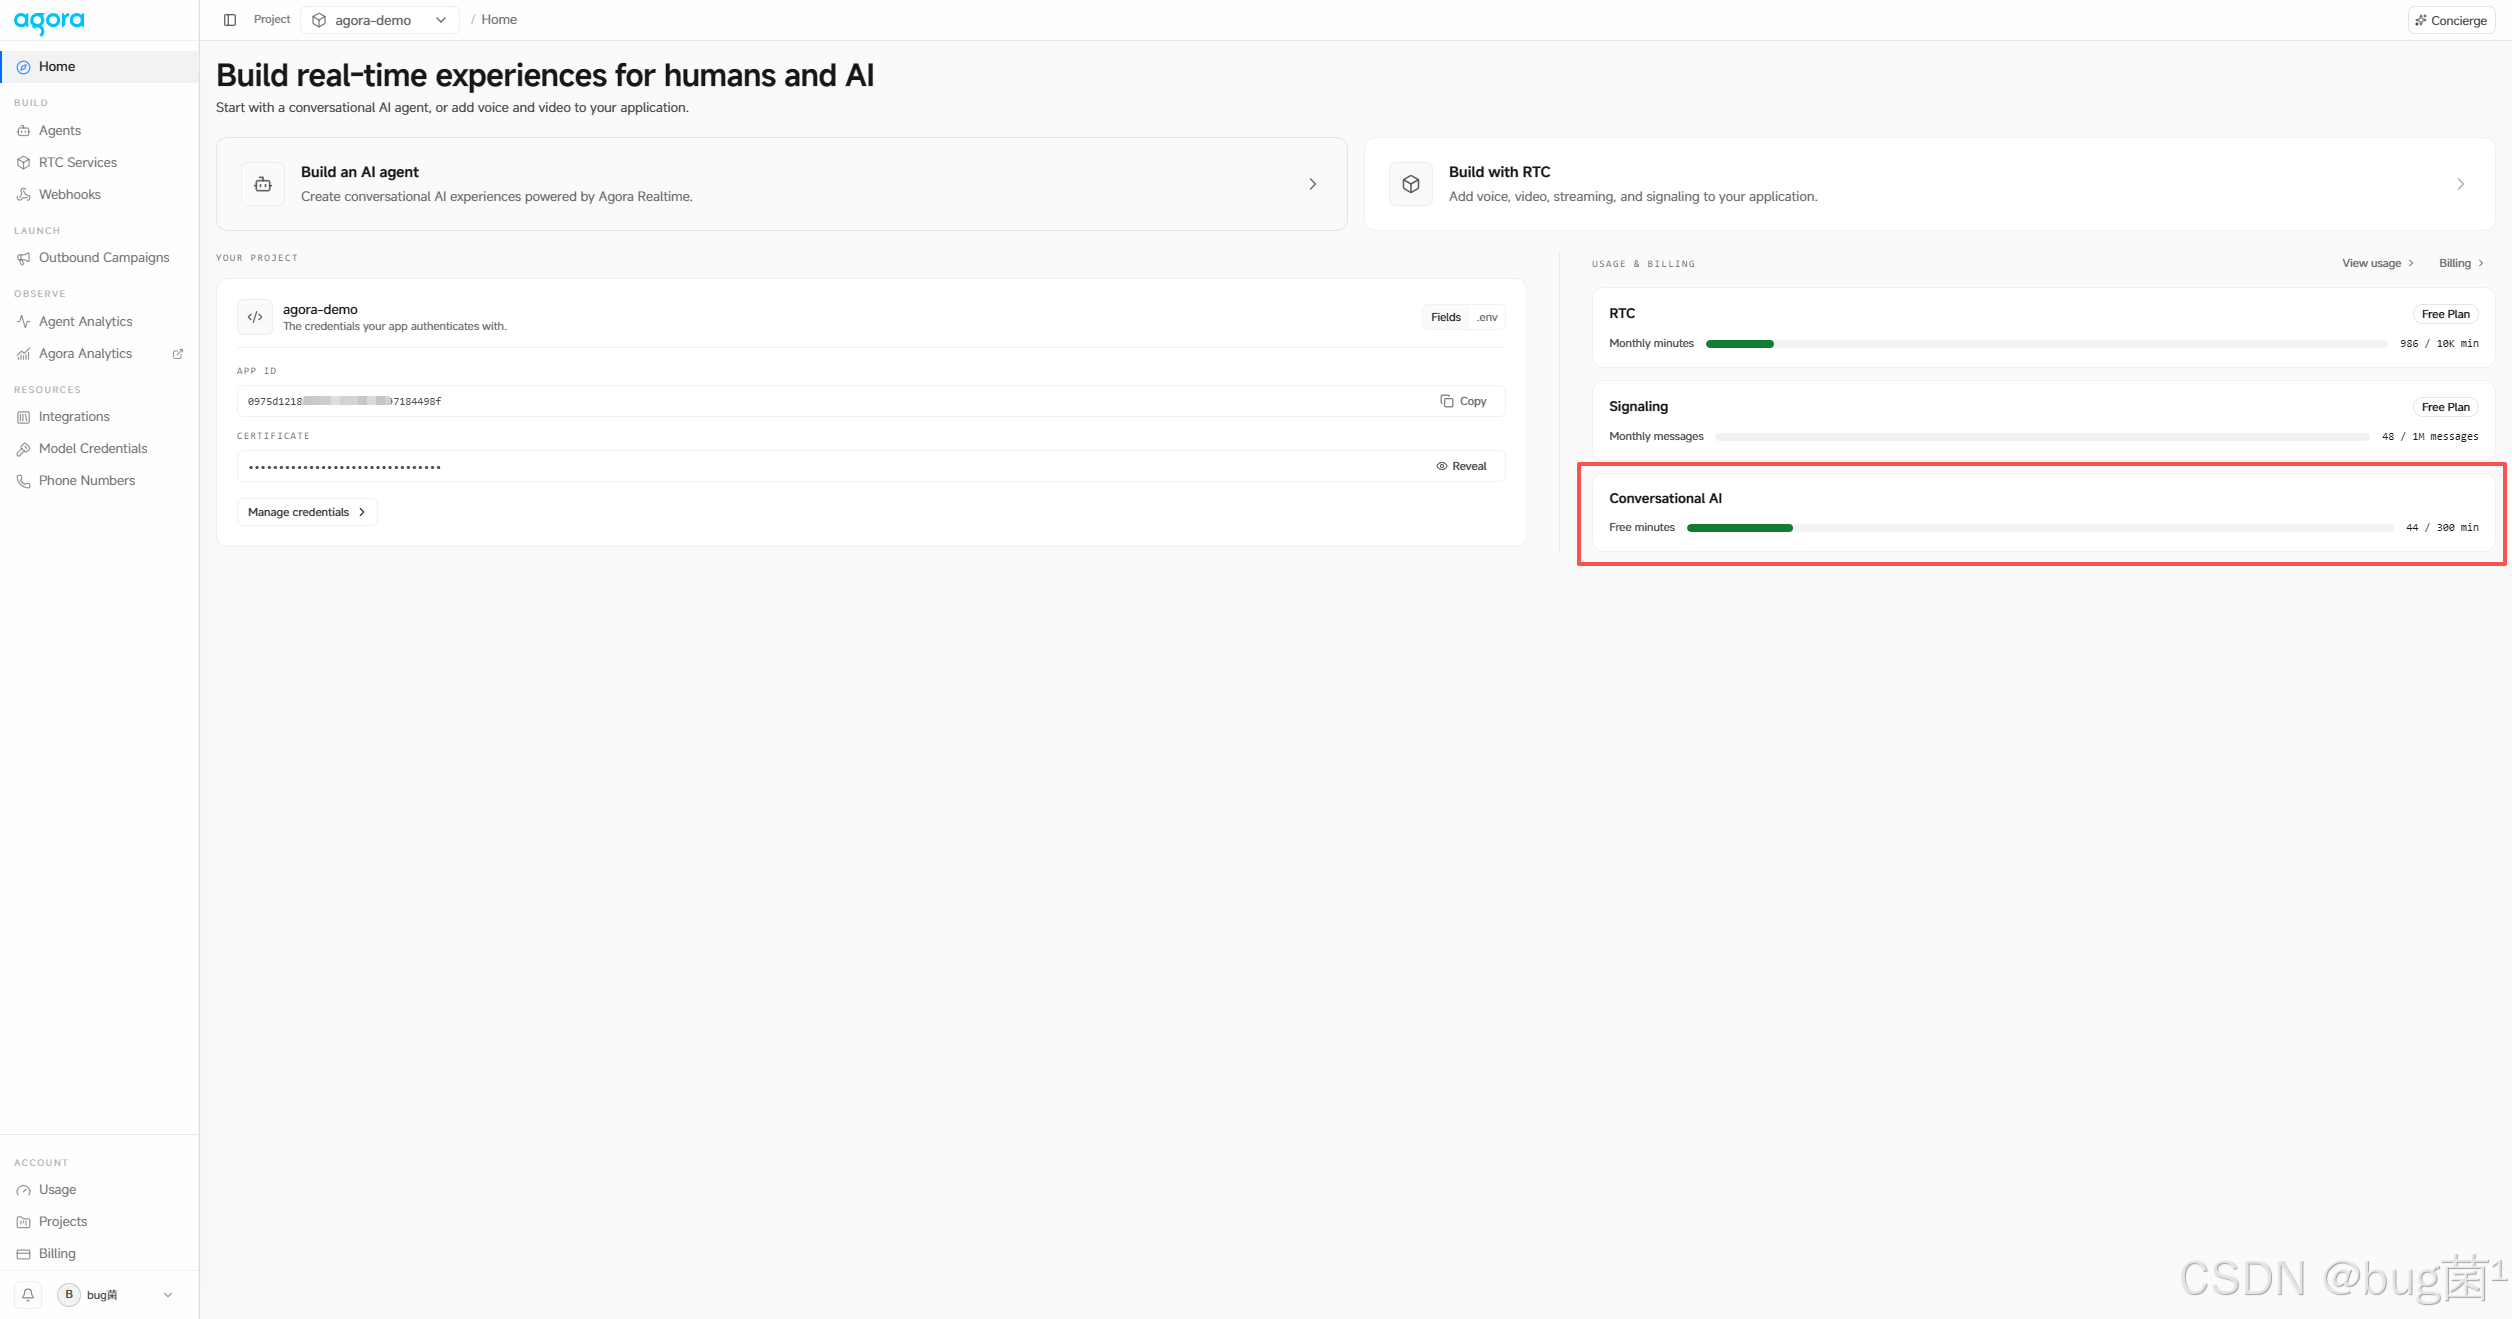Click the "48 / 1M messages" Signaling value
The width and height of the screenshot is (2512, 1319).
click(x=2430, y=437)
